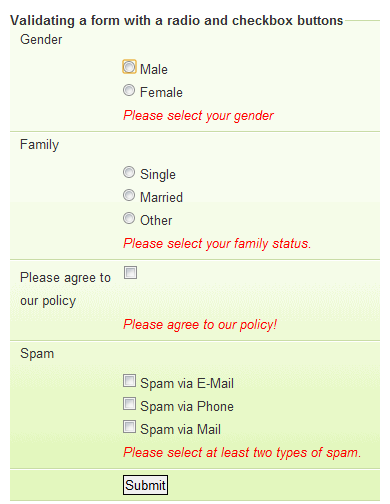Pick the Other family status radio
Image resolution: width=390 pixels, height=504 pixels.
pos(129,218)
